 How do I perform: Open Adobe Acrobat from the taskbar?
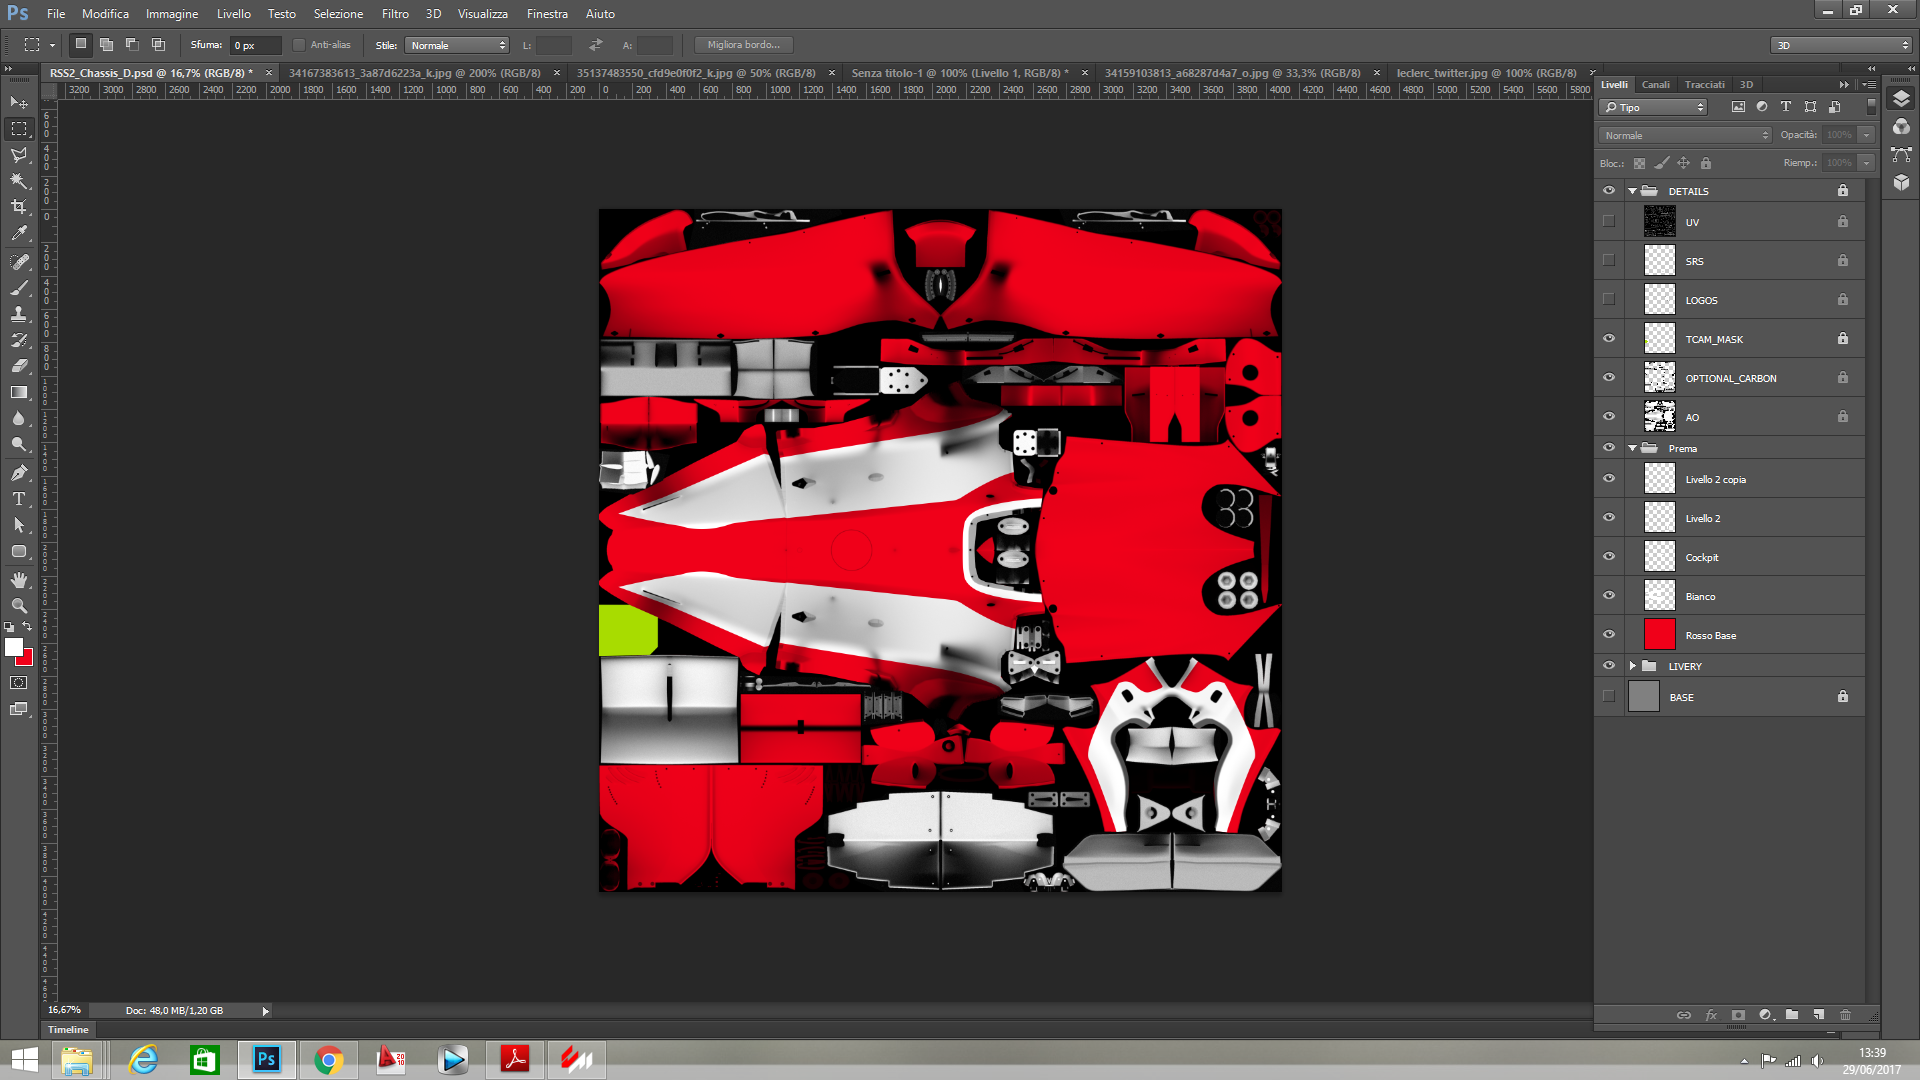tap(515, 1060)
